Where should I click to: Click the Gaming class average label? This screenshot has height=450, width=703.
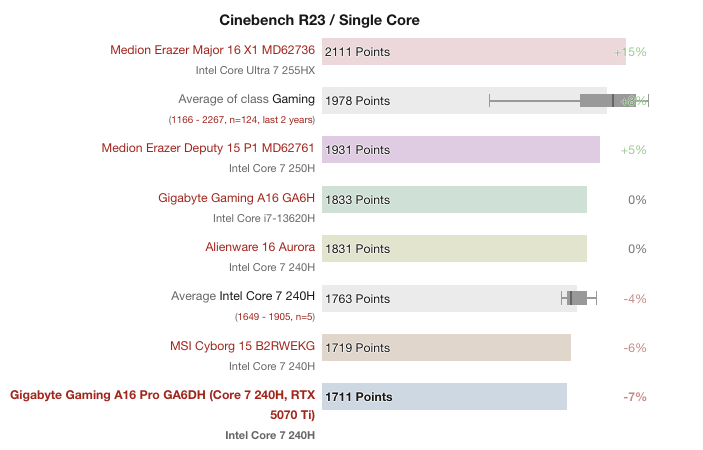point(246,99)
